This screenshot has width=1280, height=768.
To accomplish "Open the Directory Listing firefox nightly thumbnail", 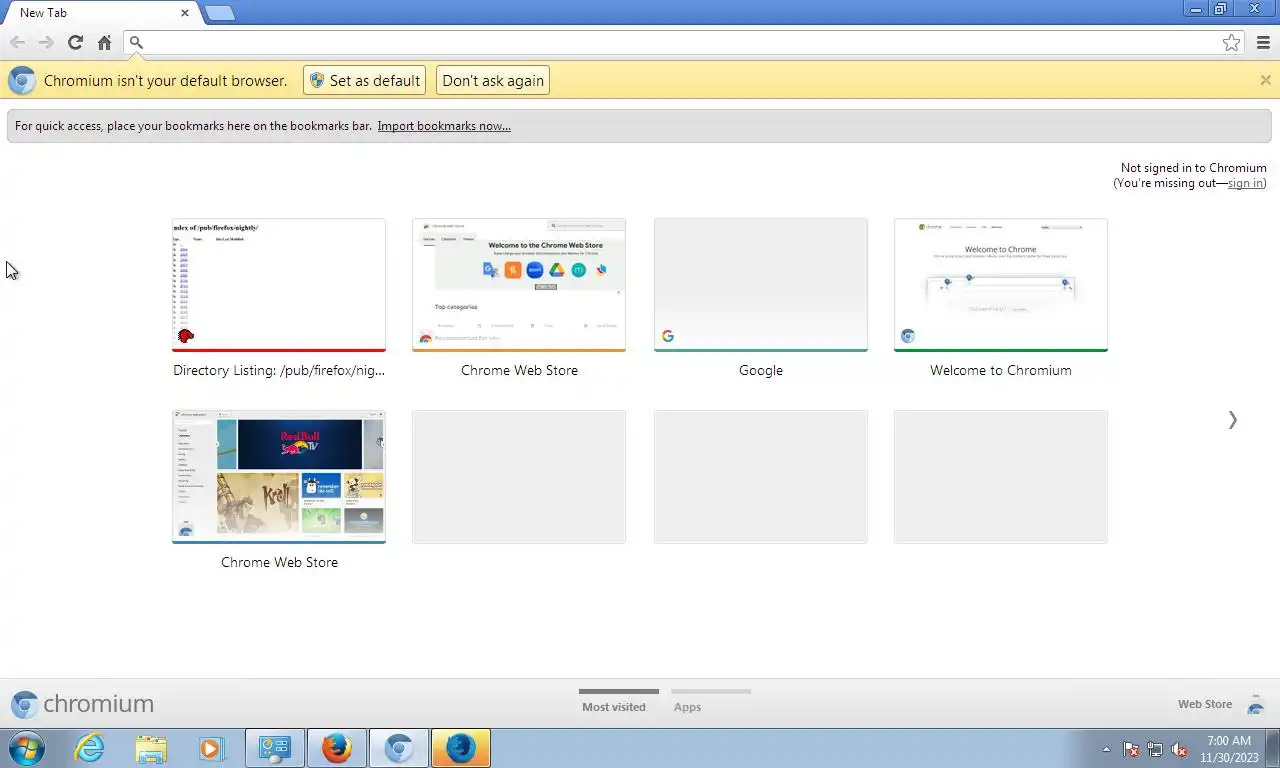I will 279,285.
